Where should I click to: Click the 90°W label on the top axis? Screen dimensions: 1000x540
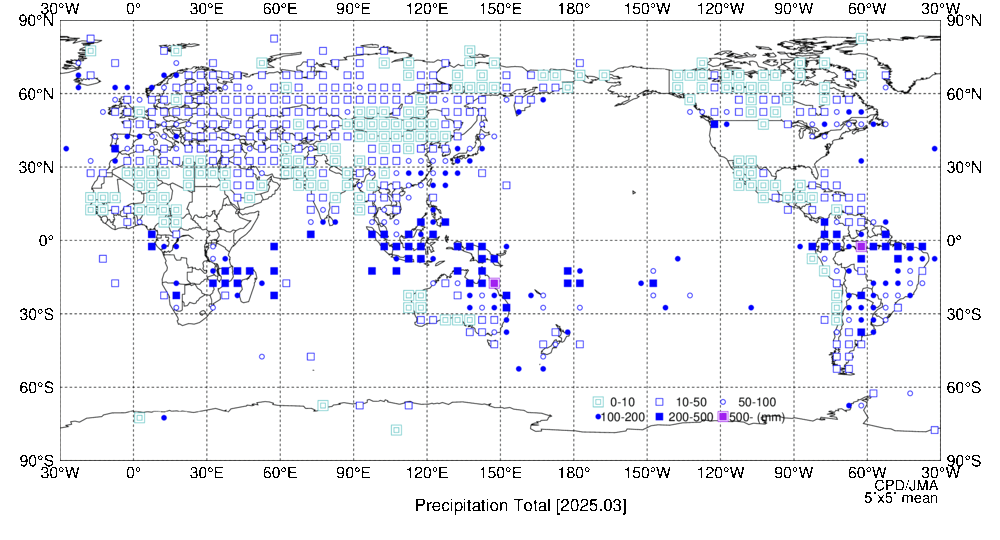coord(793,8)
